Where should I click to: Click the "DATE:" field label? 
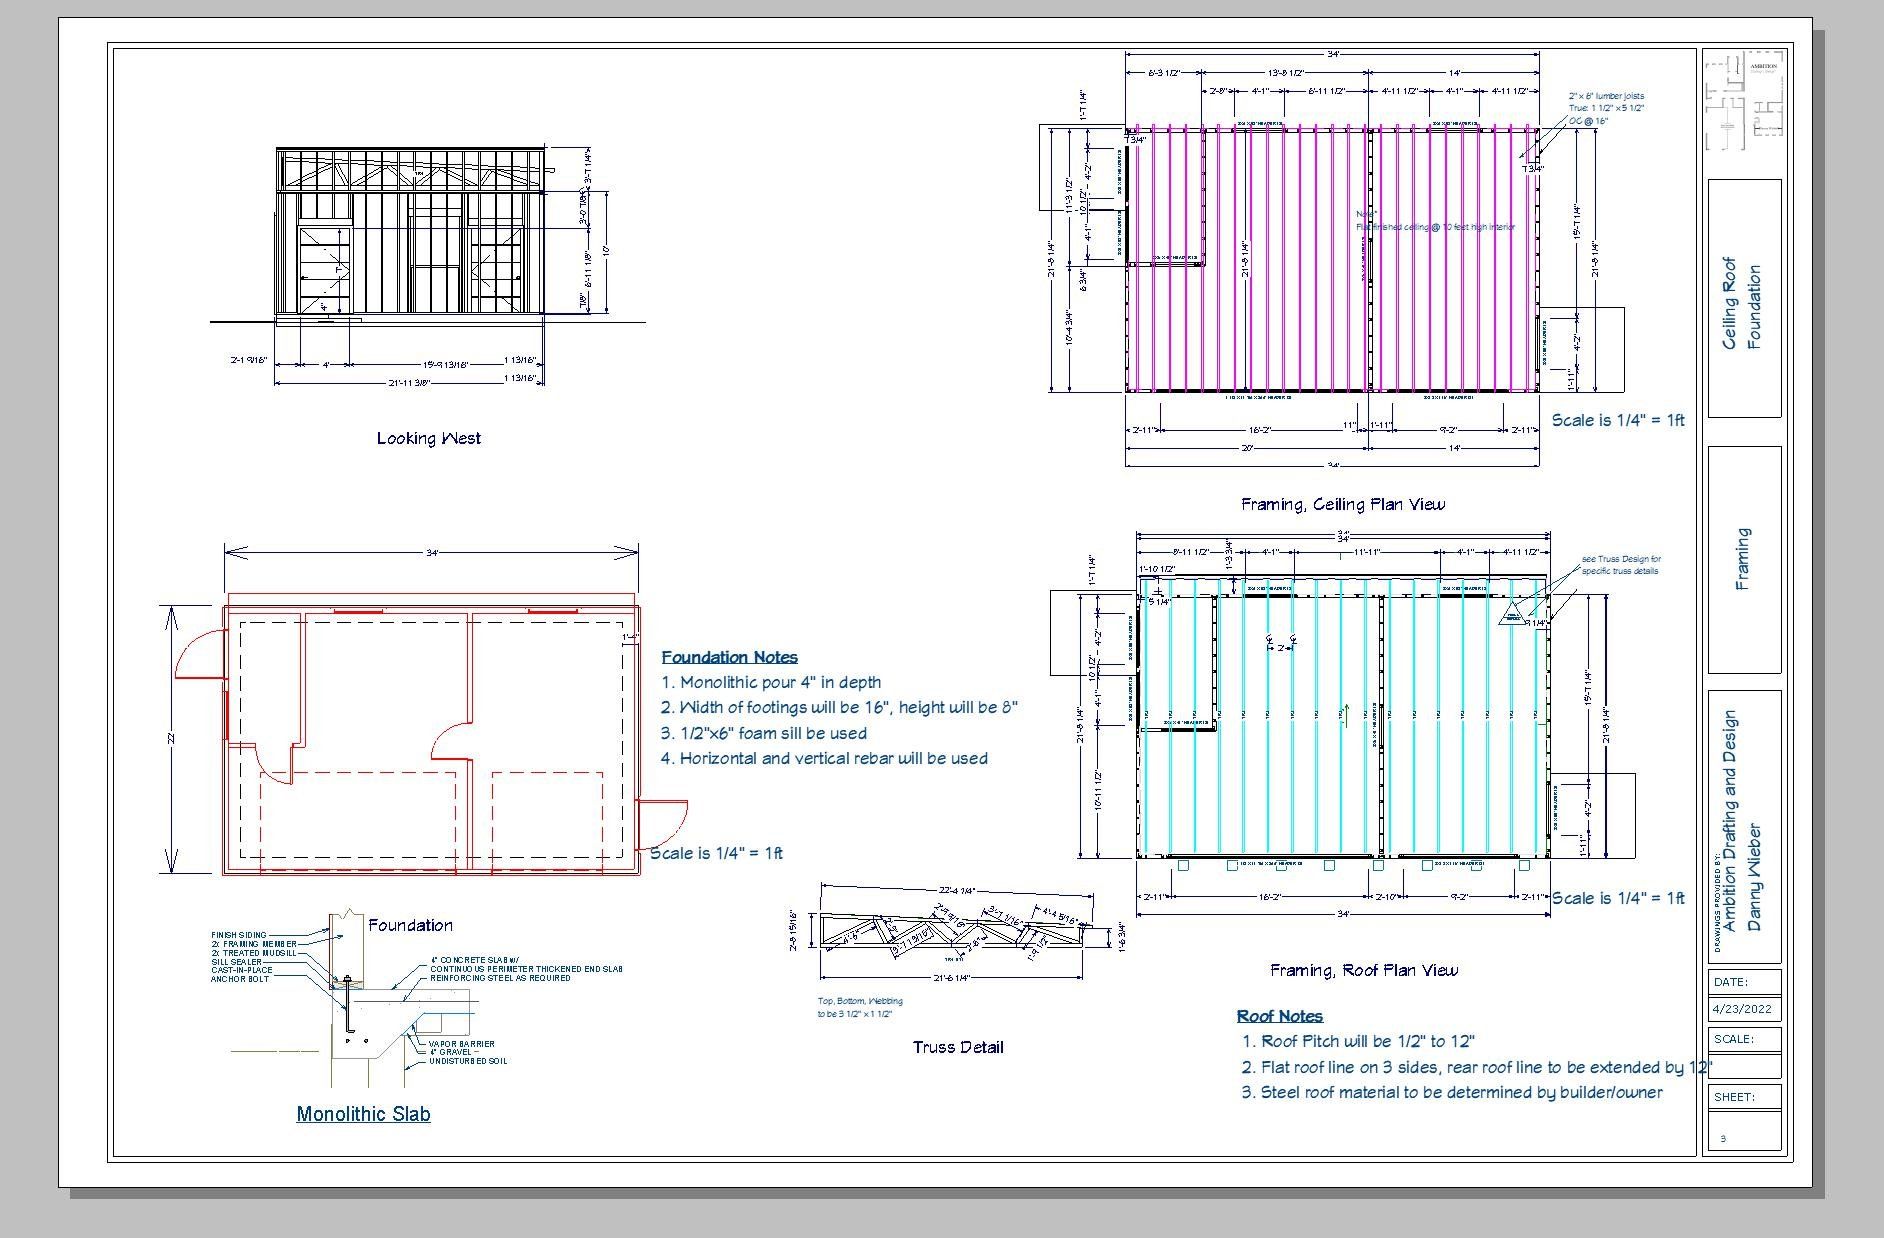coord(1731,982)
